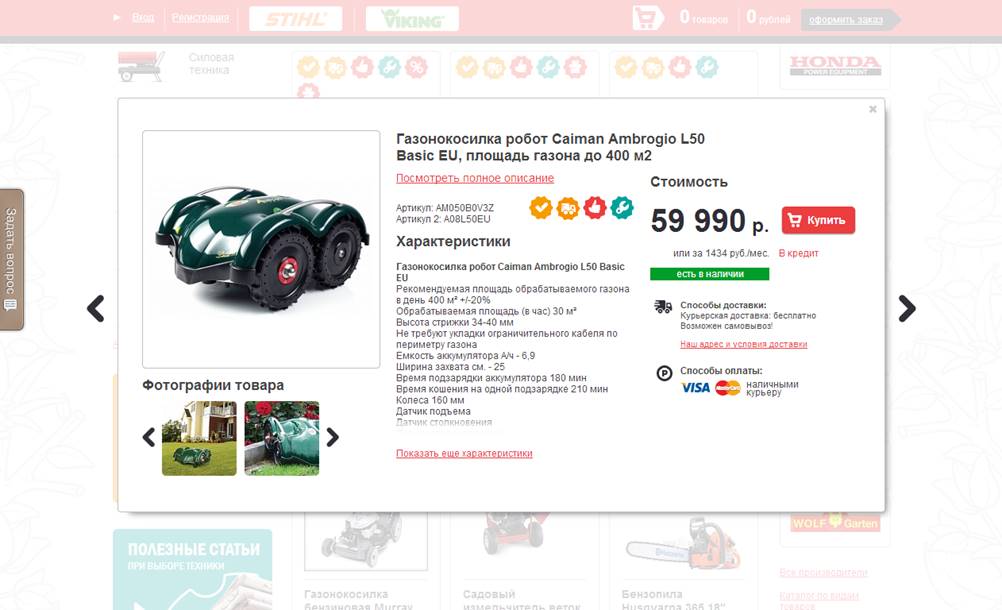
Task: Expand more specs via Показать еще характеристики
Action: tap(464, 454)
